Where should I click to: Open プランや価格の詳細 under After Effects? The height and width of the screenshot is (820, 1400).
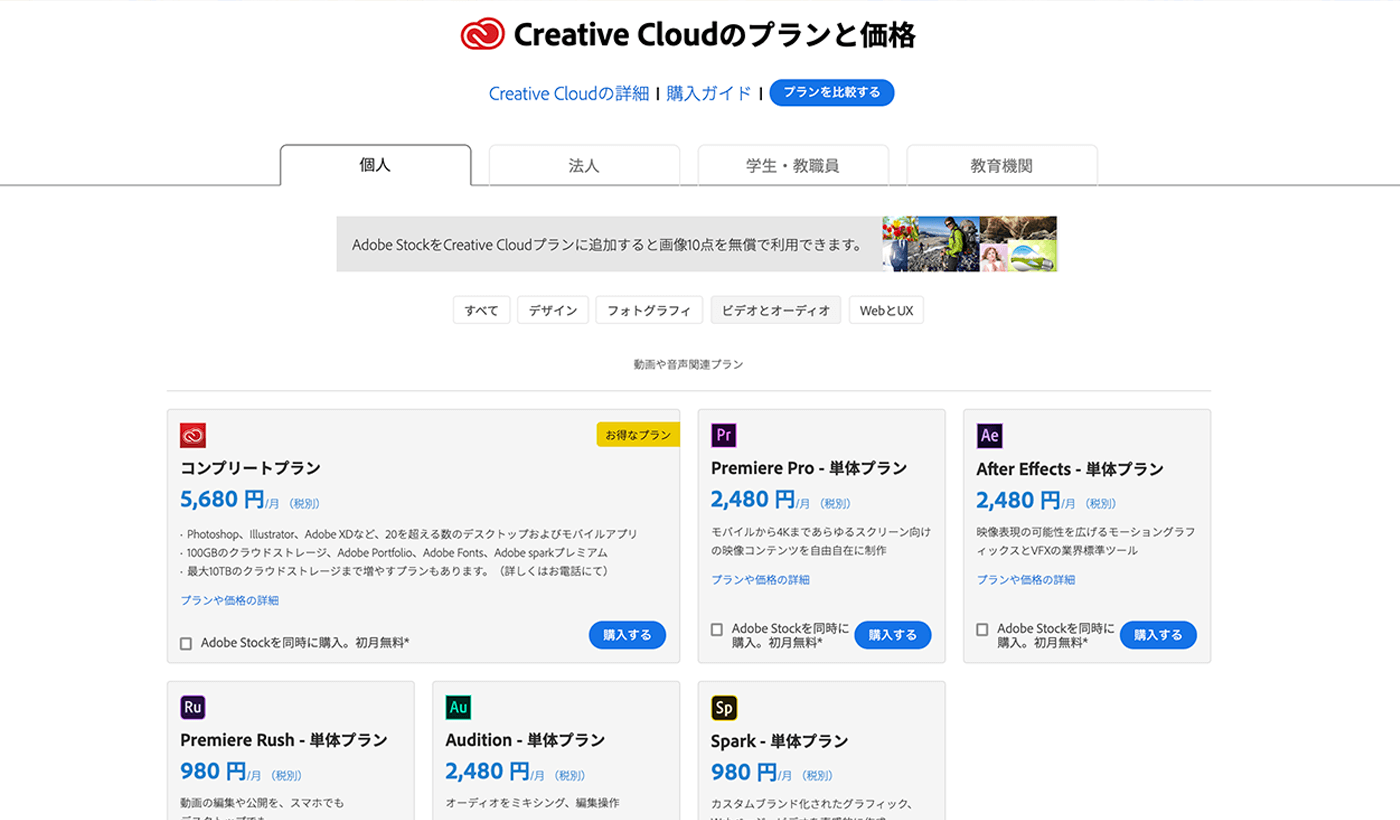tap(1026, 579)
